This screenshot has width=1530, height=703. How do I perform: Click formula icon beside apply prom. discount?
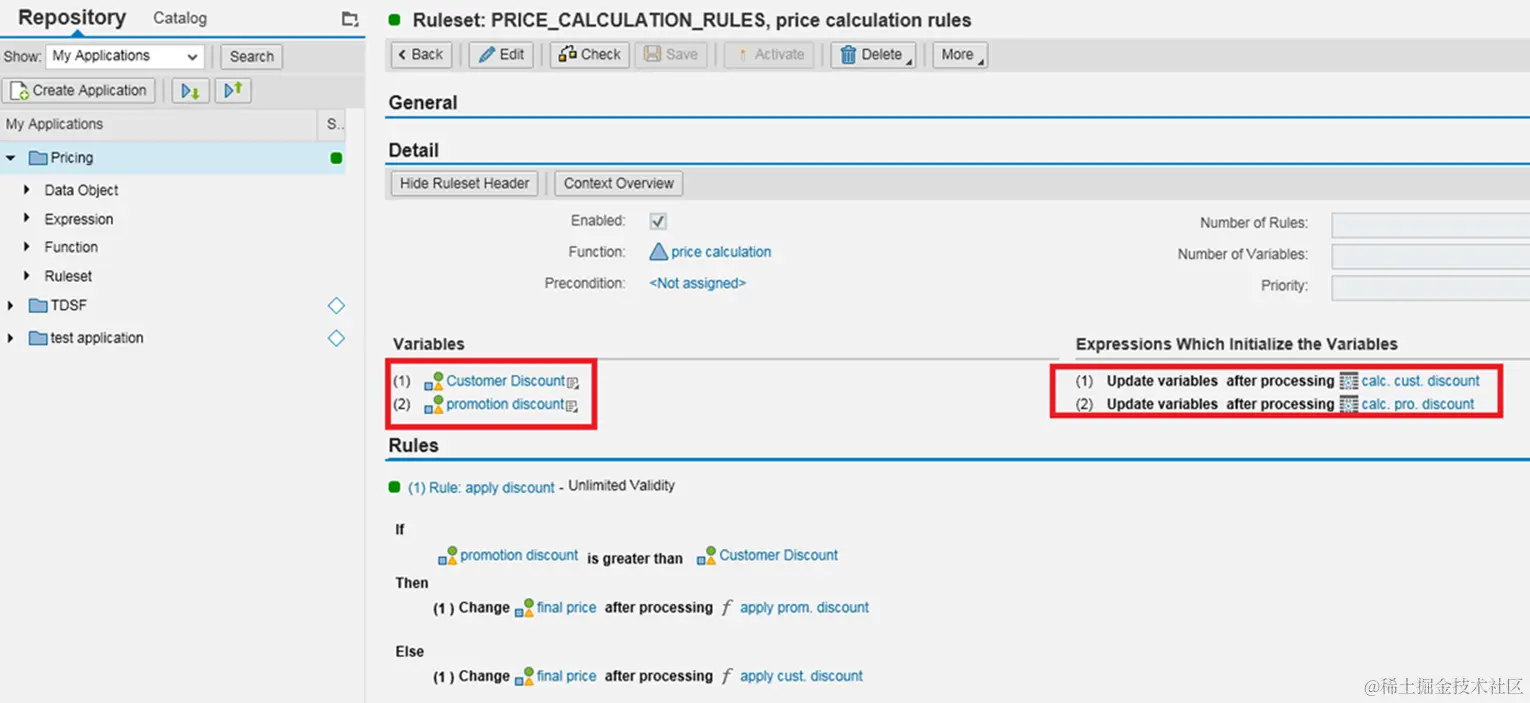click(727, 607)
